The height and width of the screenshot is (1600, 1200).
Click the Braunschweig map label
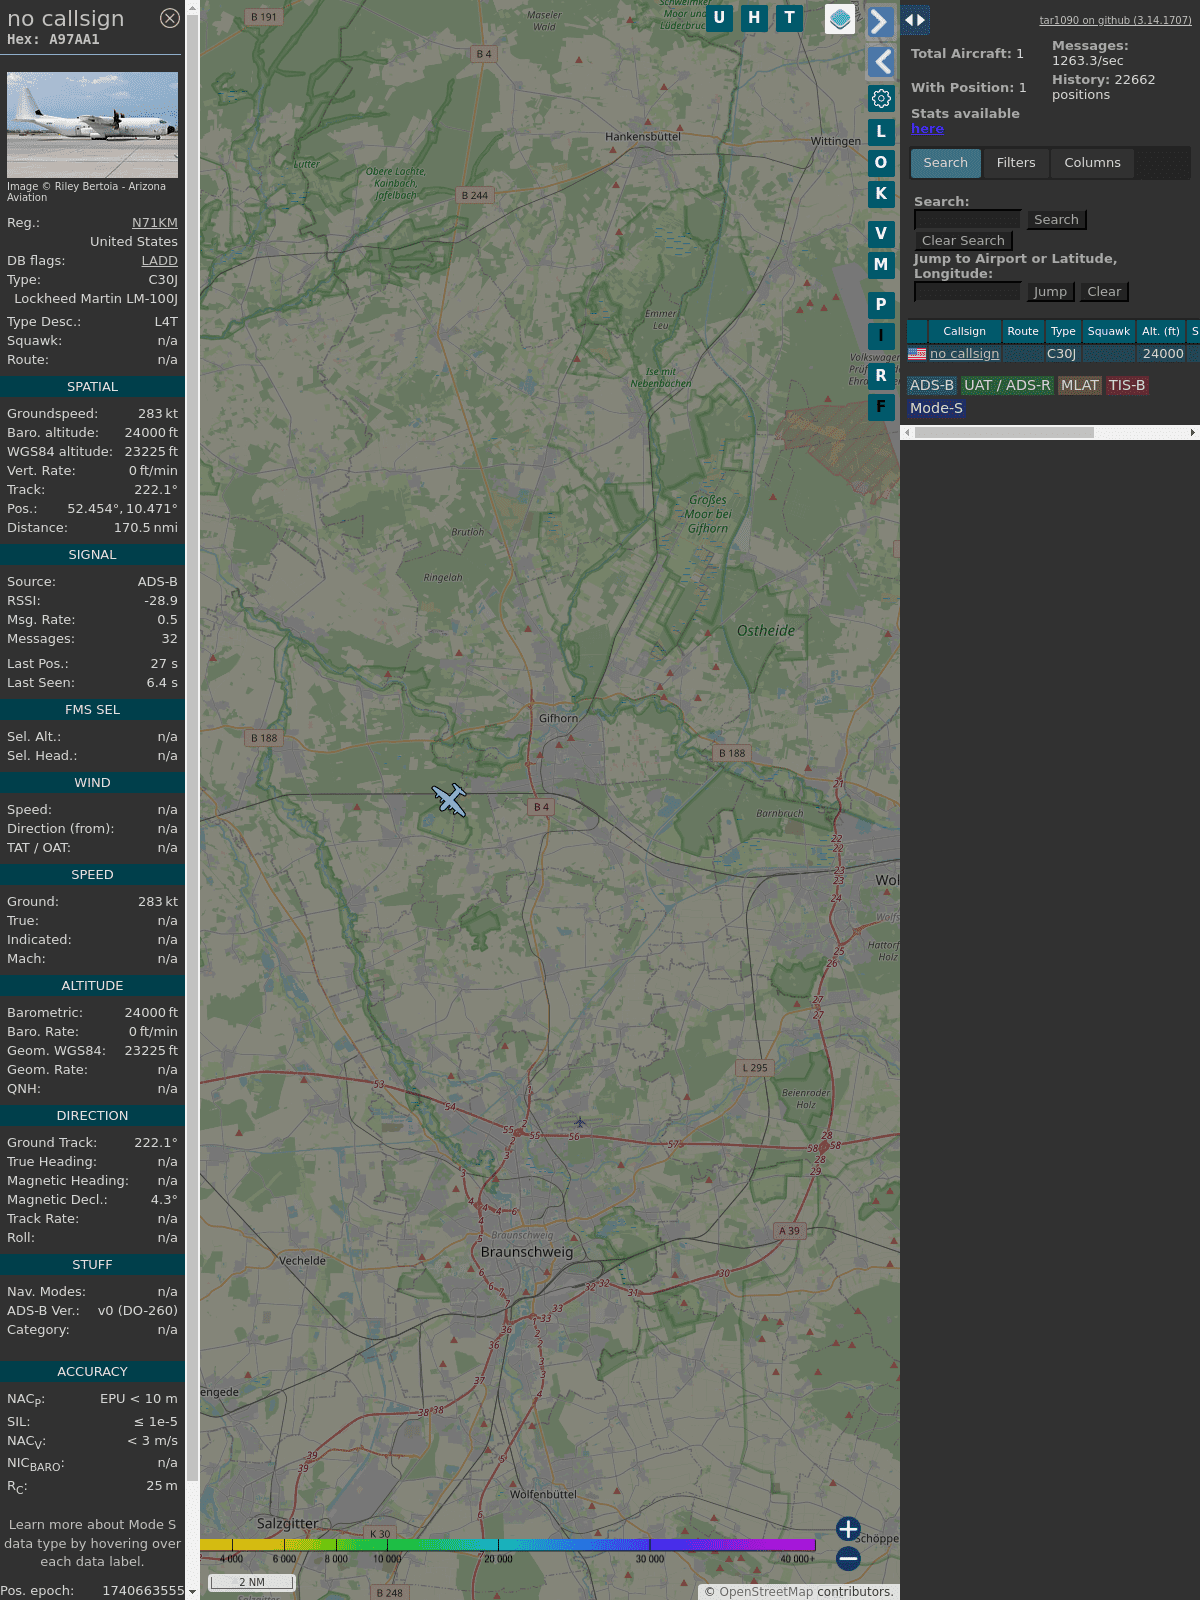click(527, 1252)
